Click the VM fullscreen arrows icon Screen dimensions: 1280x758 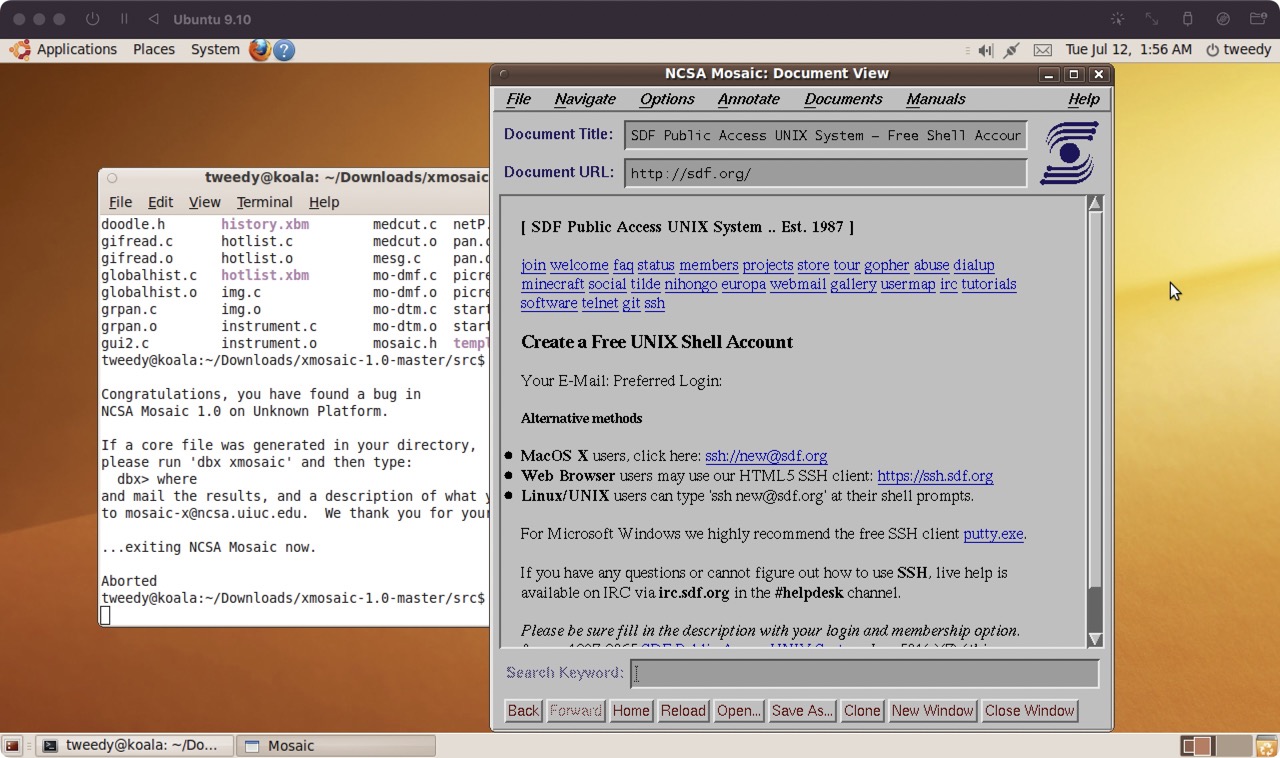pos(1152,19)
